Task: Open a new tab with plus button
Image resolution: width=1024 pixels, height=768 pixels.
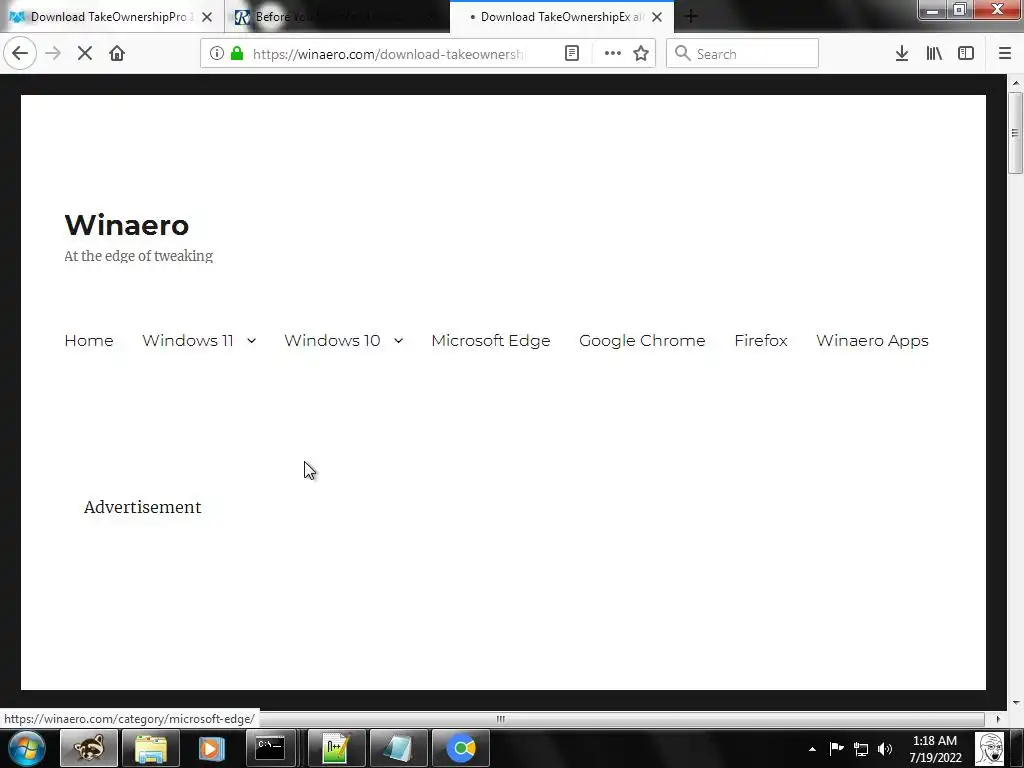Action: tap(692, 17)
